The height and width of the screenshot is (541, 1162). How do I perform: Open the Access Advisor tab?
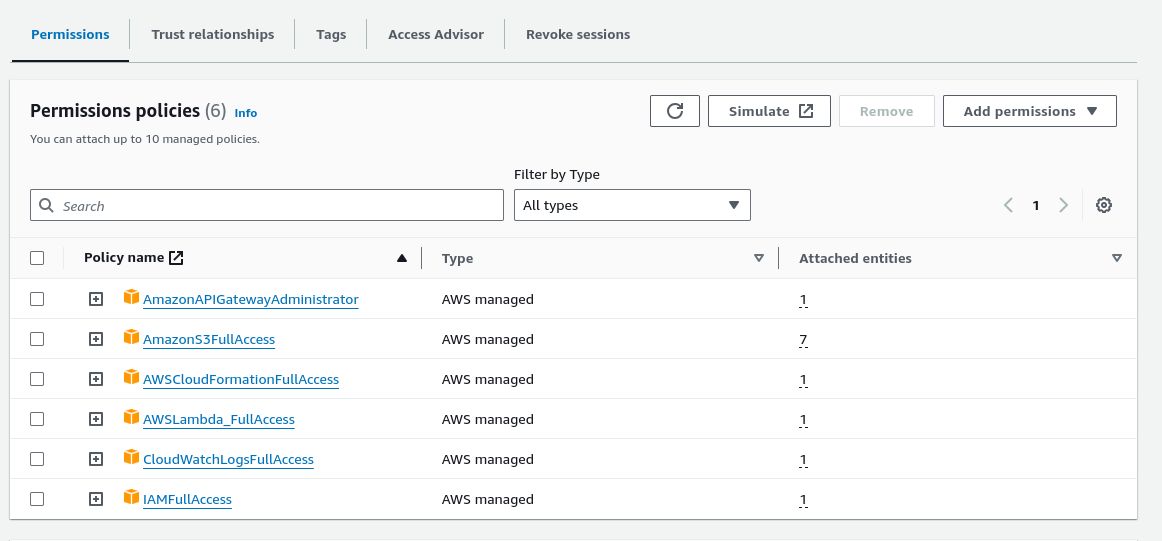tap(436, 35)
